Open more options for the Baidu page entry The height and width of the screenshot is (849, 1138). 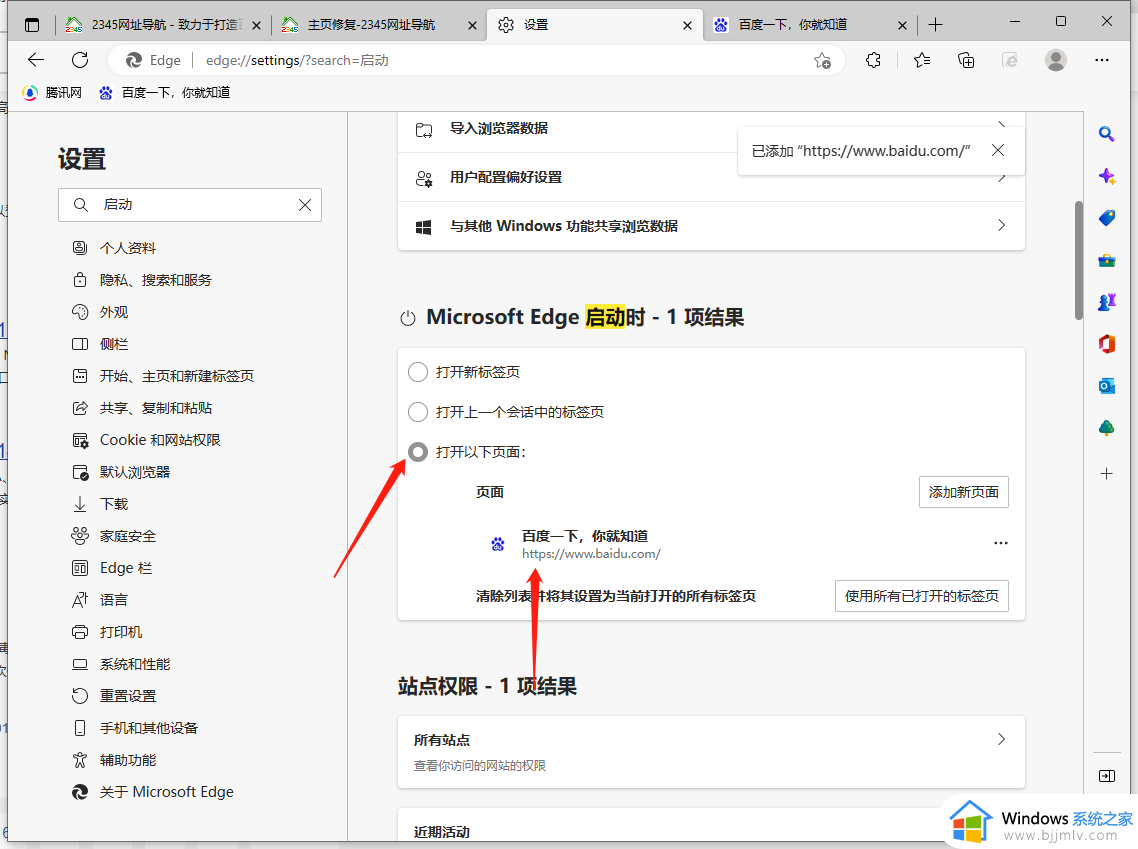tap(1001, 544)
